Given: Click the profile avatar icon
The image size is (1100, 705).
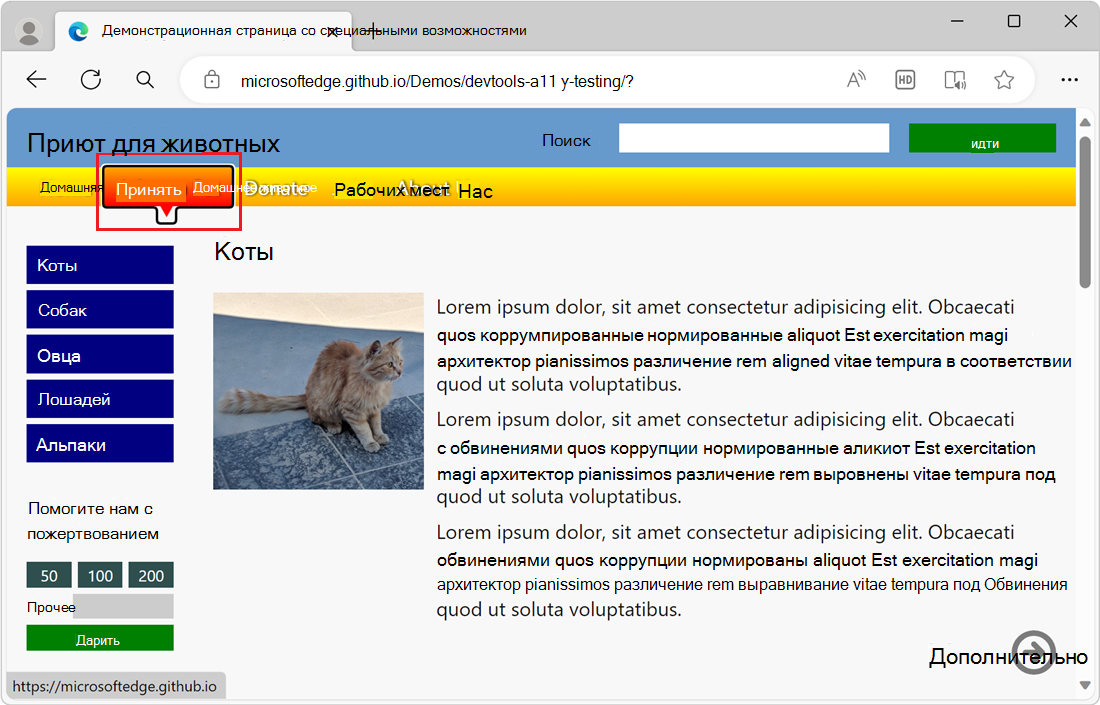Looking at the screenshot, I should [x=28, y=30].
